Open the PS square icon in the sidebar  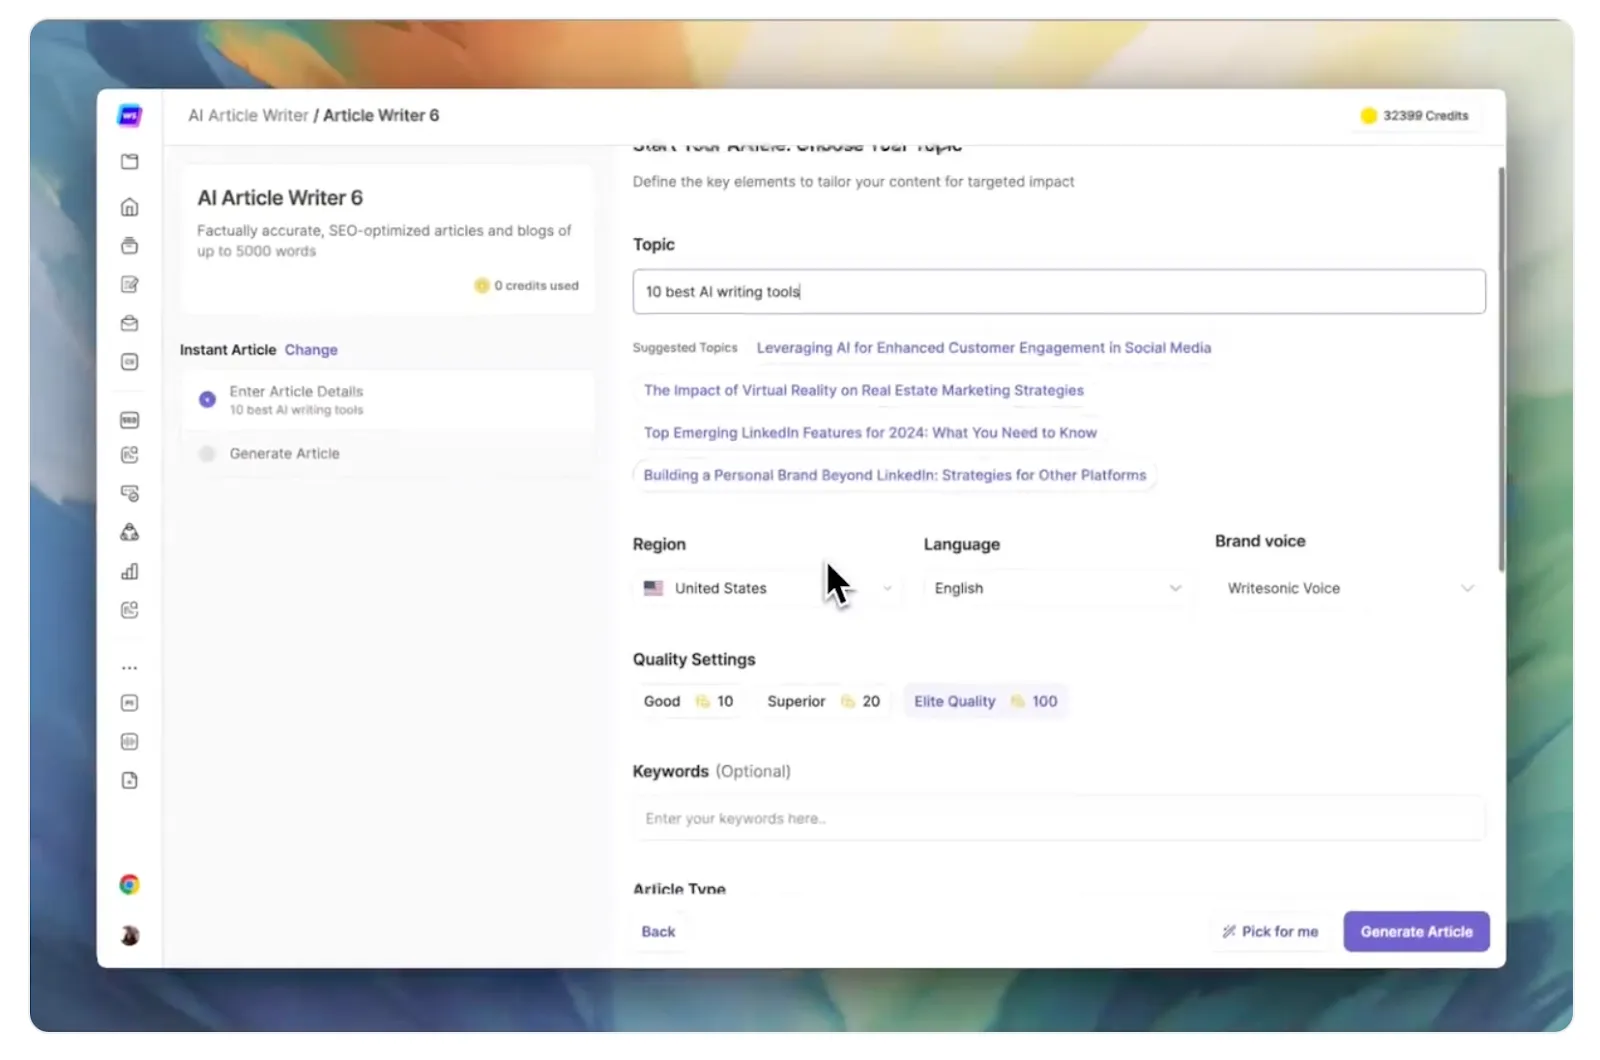click(130, 703)
